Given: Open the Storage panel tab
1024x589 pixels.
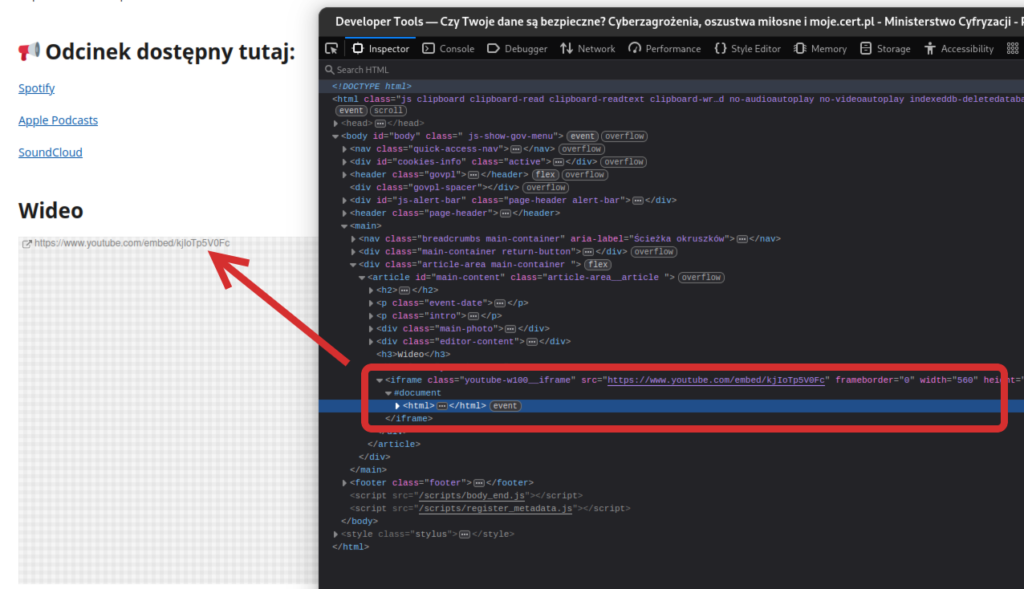Looking at the screenshot, I should [885, 48].
